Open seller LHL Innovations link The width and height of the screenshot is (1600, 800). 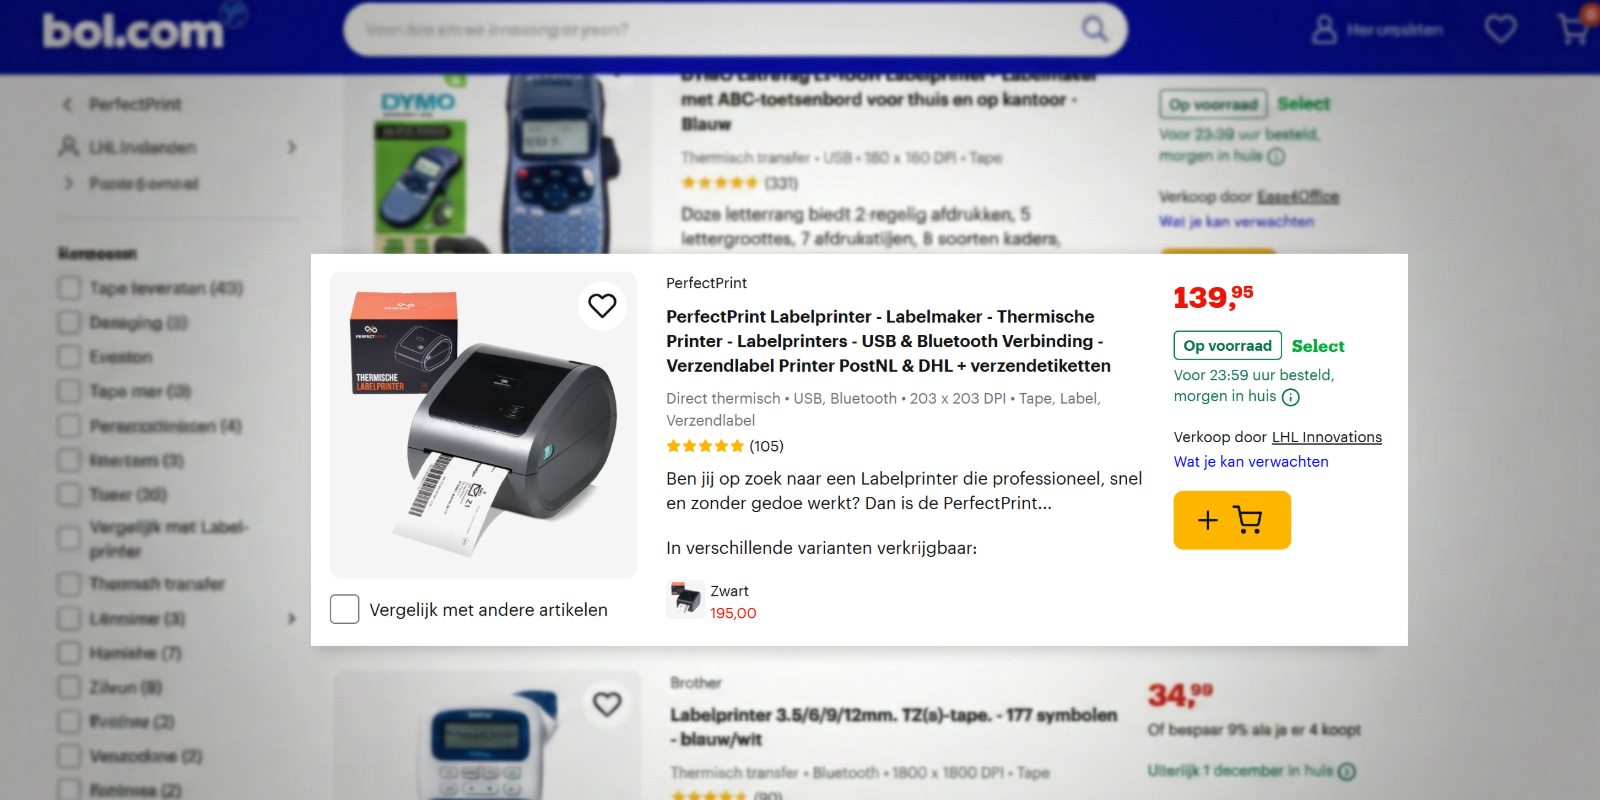[1326, 437]
